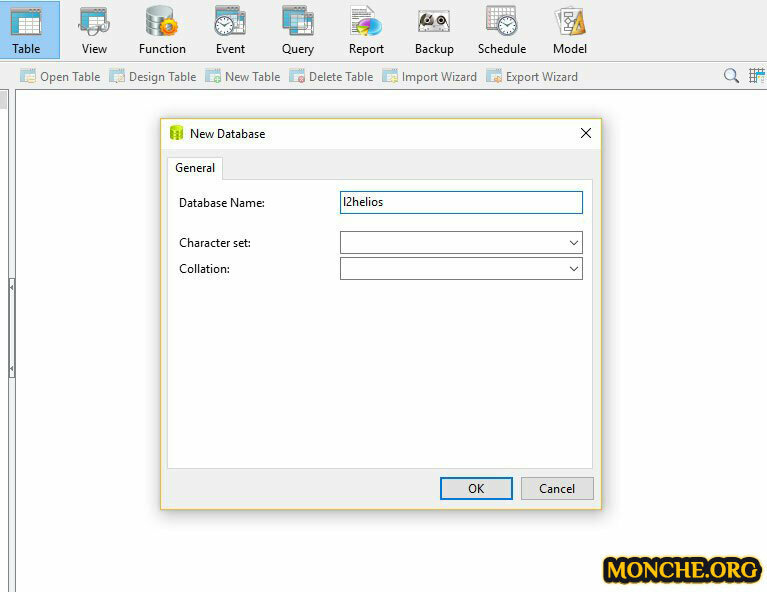Viewport: 767px width, 592px height.
Task: Click Open Table in the toolbar
Action: pos(60,77)
